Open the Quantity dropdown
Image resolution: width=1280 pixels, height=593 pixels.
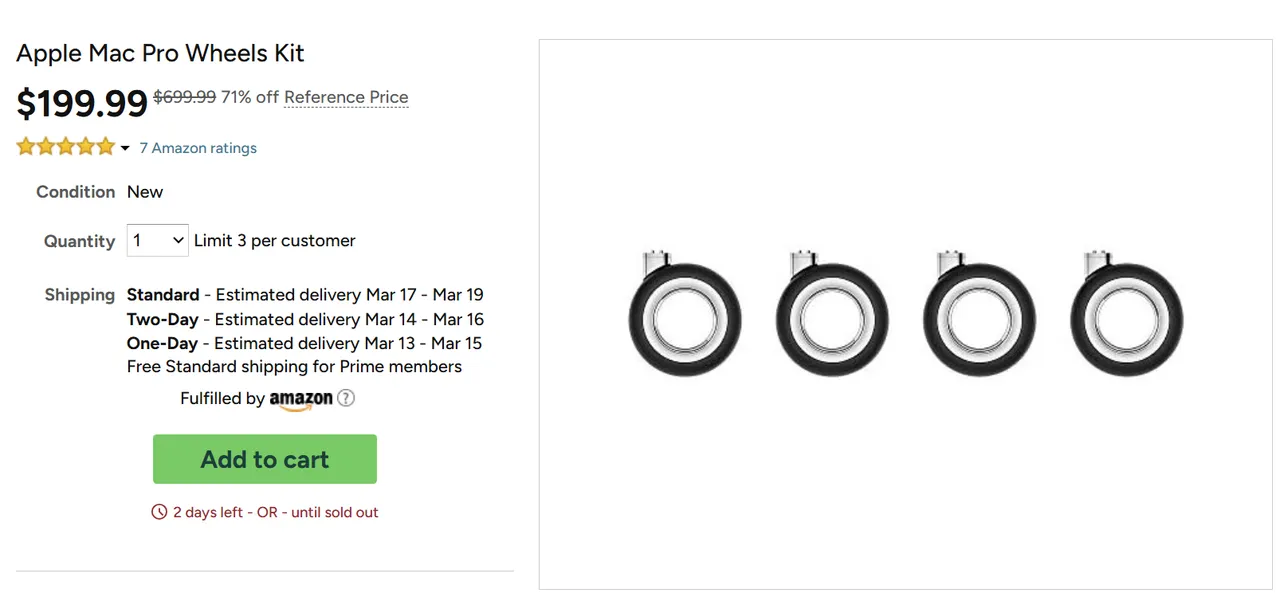pos(158,240)
